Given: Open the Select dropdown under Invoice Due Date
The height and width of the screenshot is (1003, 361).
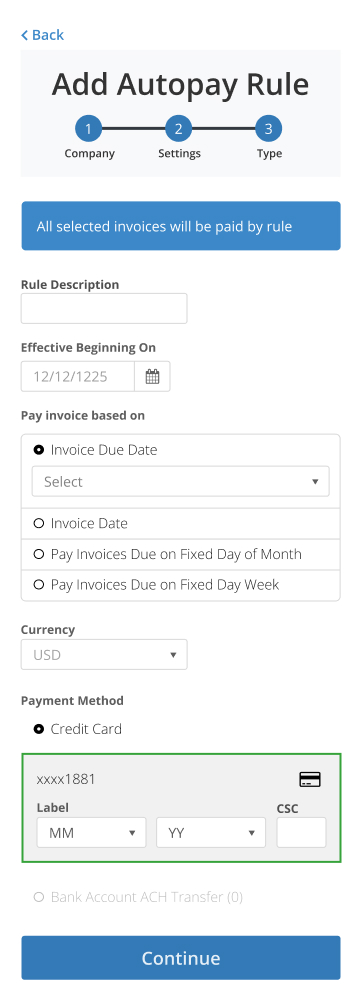Looking at the screenshot, I should (x=180, y=482).
